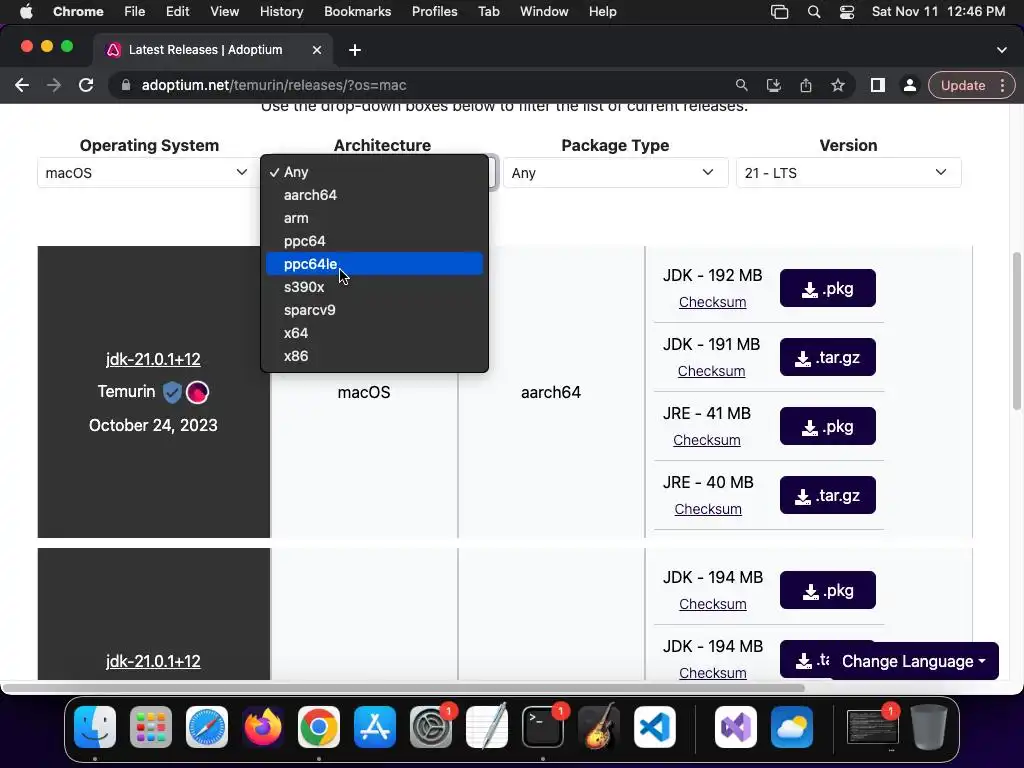Open the Chrome menu bar item
Image resolution: width=1024 pixels, height=768 pixels.
[78, 12]
